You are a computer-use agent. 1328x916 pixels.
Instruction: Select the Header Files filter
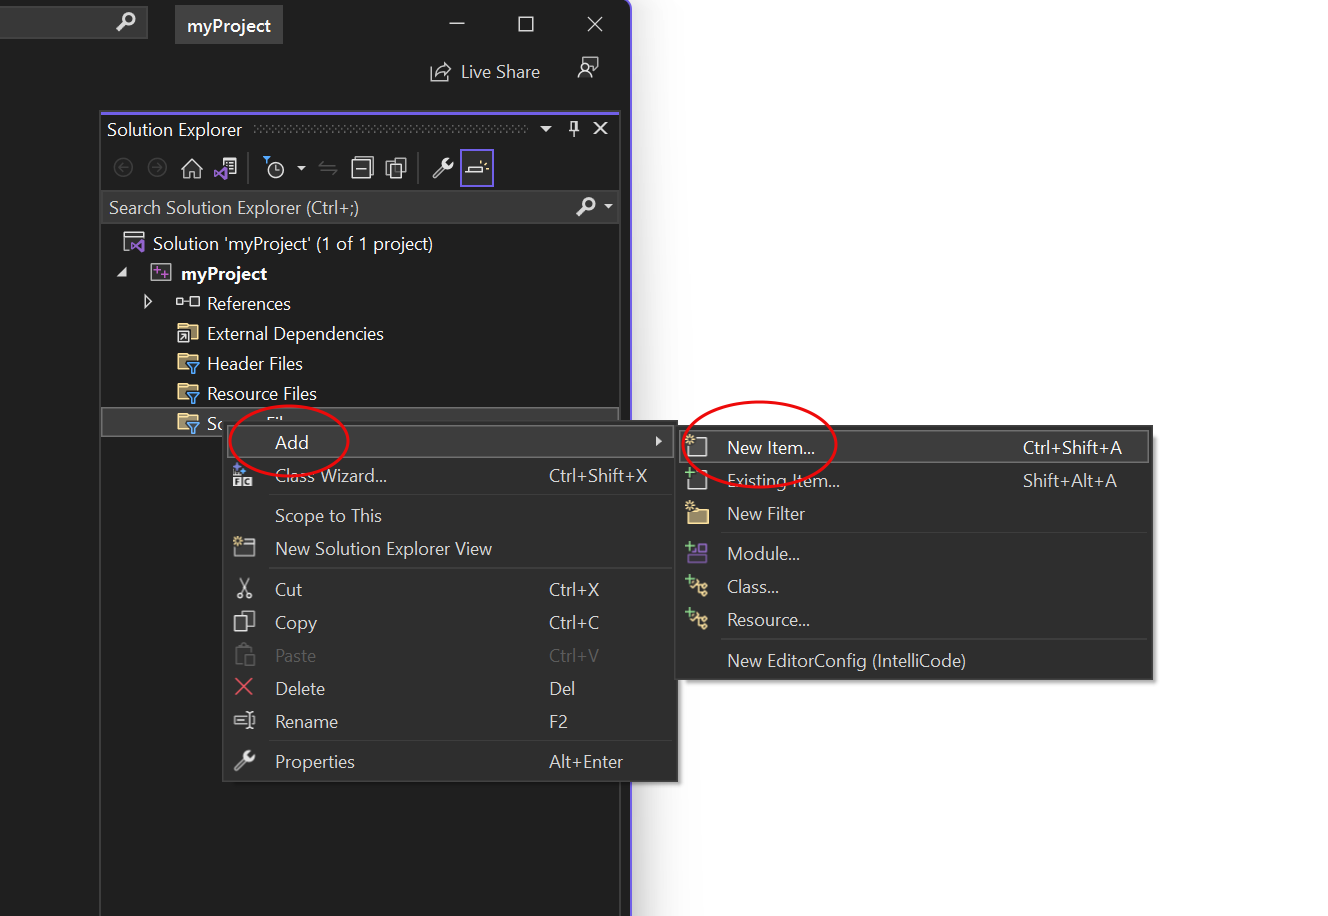(x=240, y=363)
